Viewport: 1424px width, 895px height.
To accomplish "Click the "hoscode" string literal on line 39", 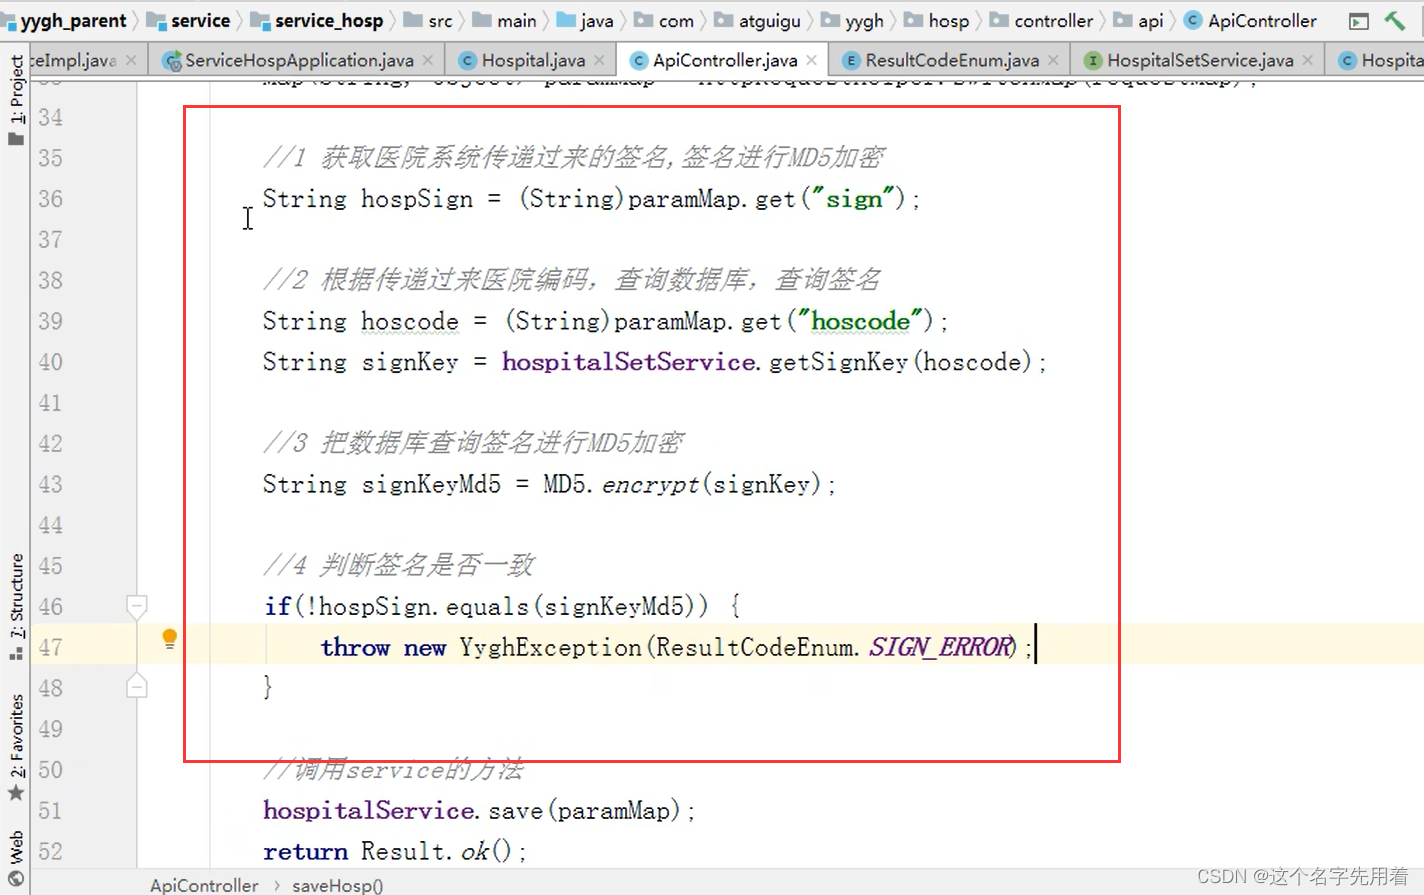I will pyautogui.click(x=860, y=321).
